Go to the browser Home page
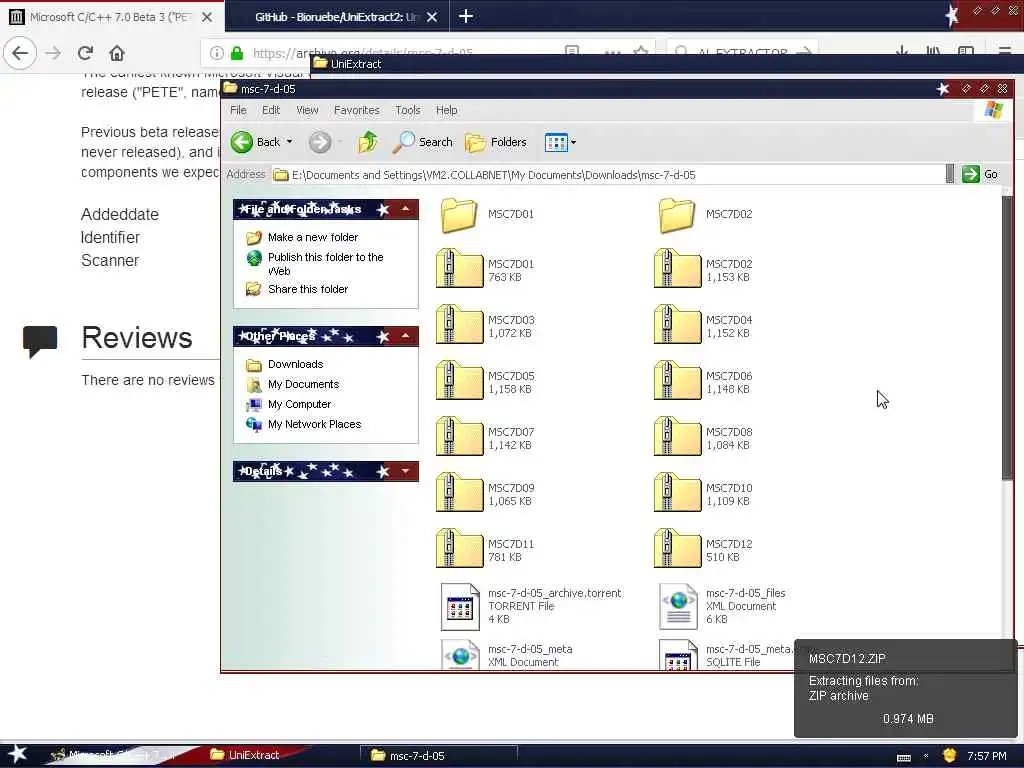The height and width of the screenshot is (768, 1024). (117, 53)
